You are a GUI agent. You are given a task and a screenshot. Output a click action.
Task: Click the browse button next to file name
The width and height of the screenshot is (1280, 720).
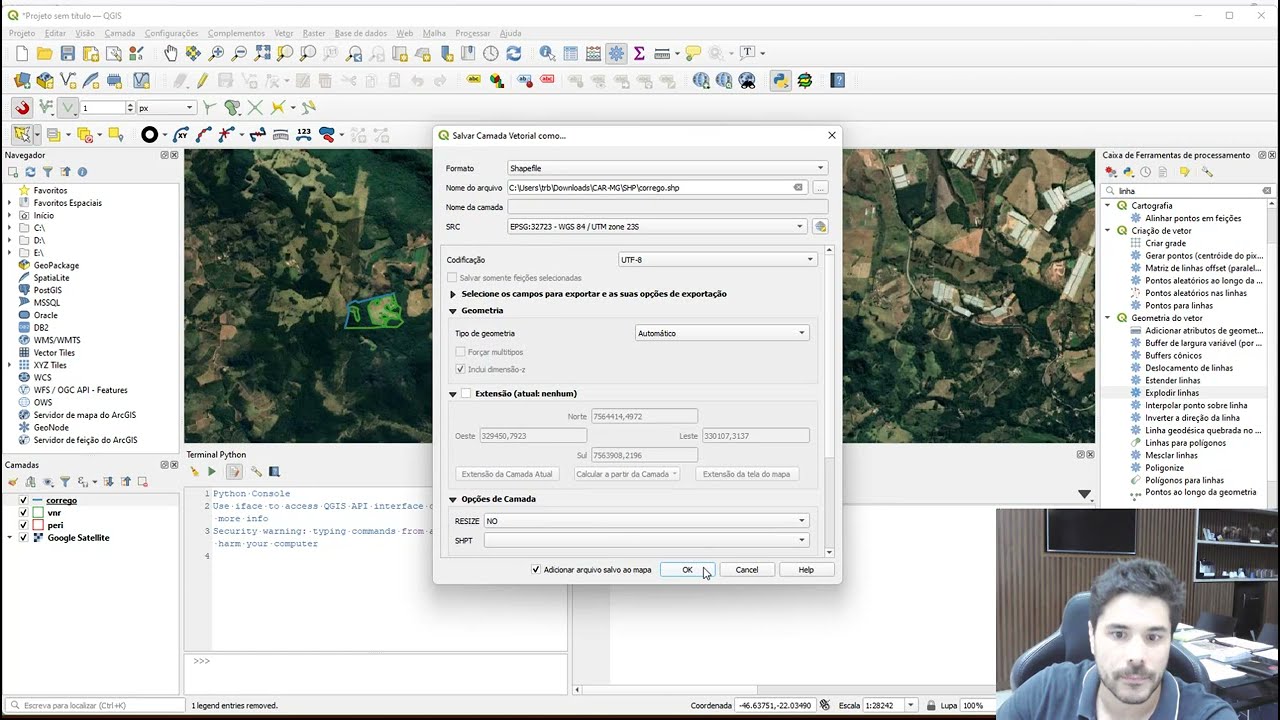tap(820, 188)
